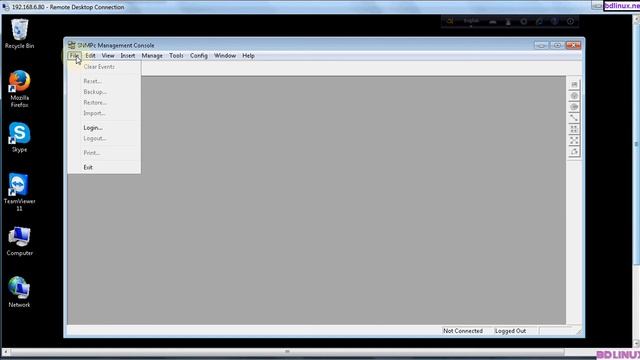Image resolution: width=640 pixels, height=360 pixels.
Task: Click the four-arrows expand icon in right toolbar
Action: pos(574,140)
